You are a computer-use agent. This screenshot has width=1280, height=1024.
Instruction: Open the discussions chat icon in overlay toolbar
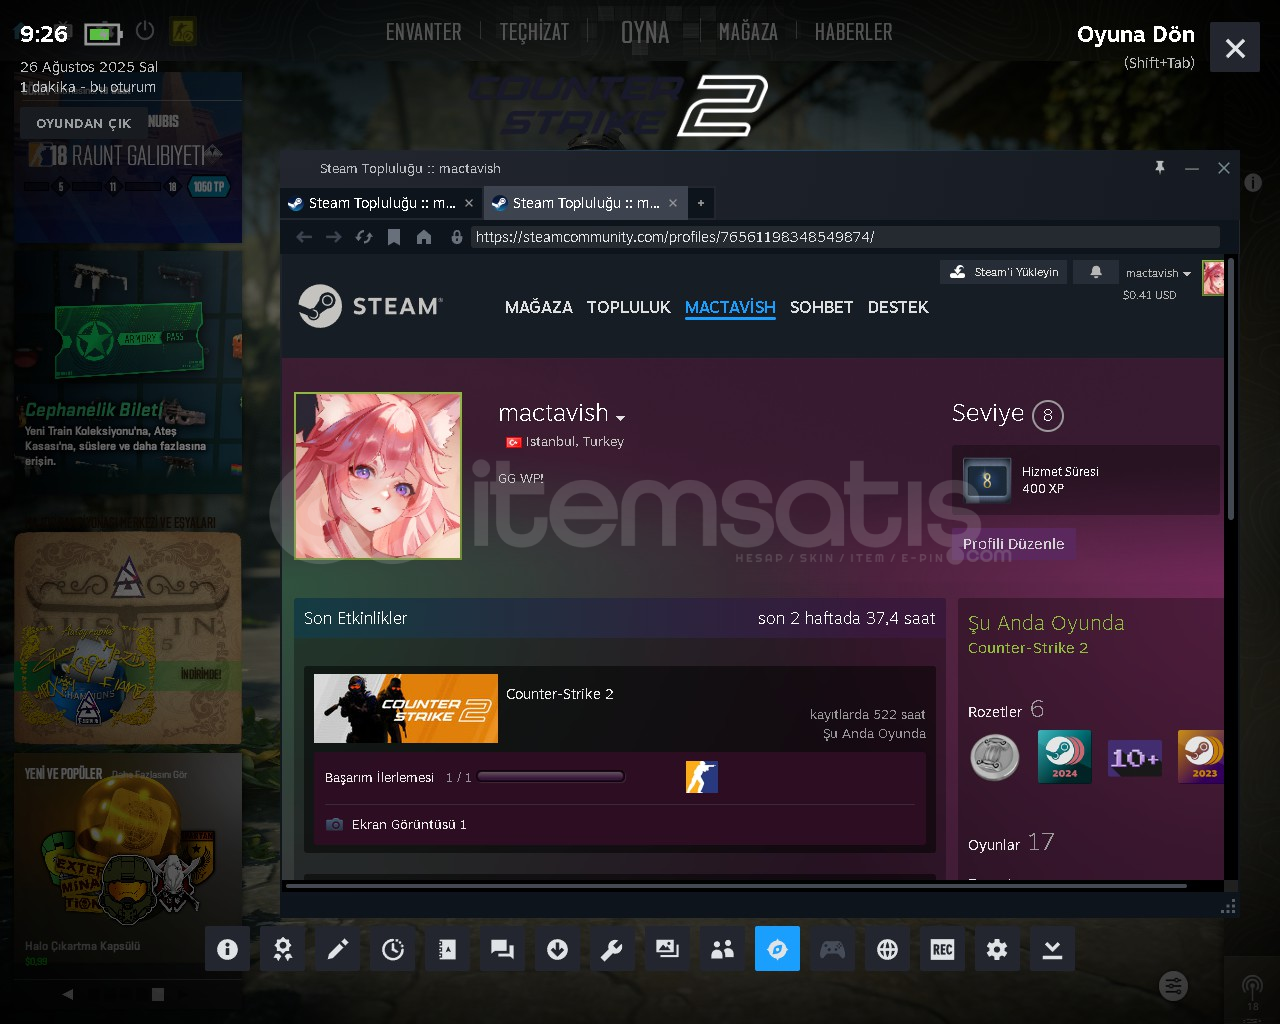pos(502,949)
